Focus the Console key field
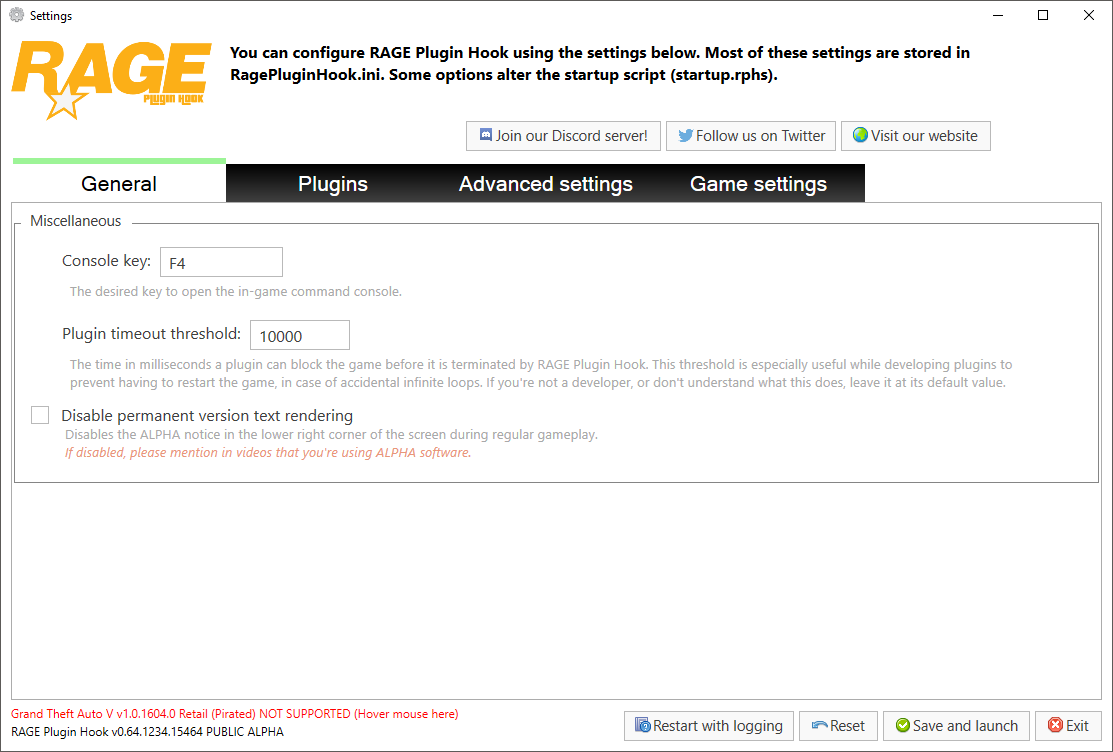The height and width of the screenshot is (752, 1113). pyautogui.click(x=221, y=262)
